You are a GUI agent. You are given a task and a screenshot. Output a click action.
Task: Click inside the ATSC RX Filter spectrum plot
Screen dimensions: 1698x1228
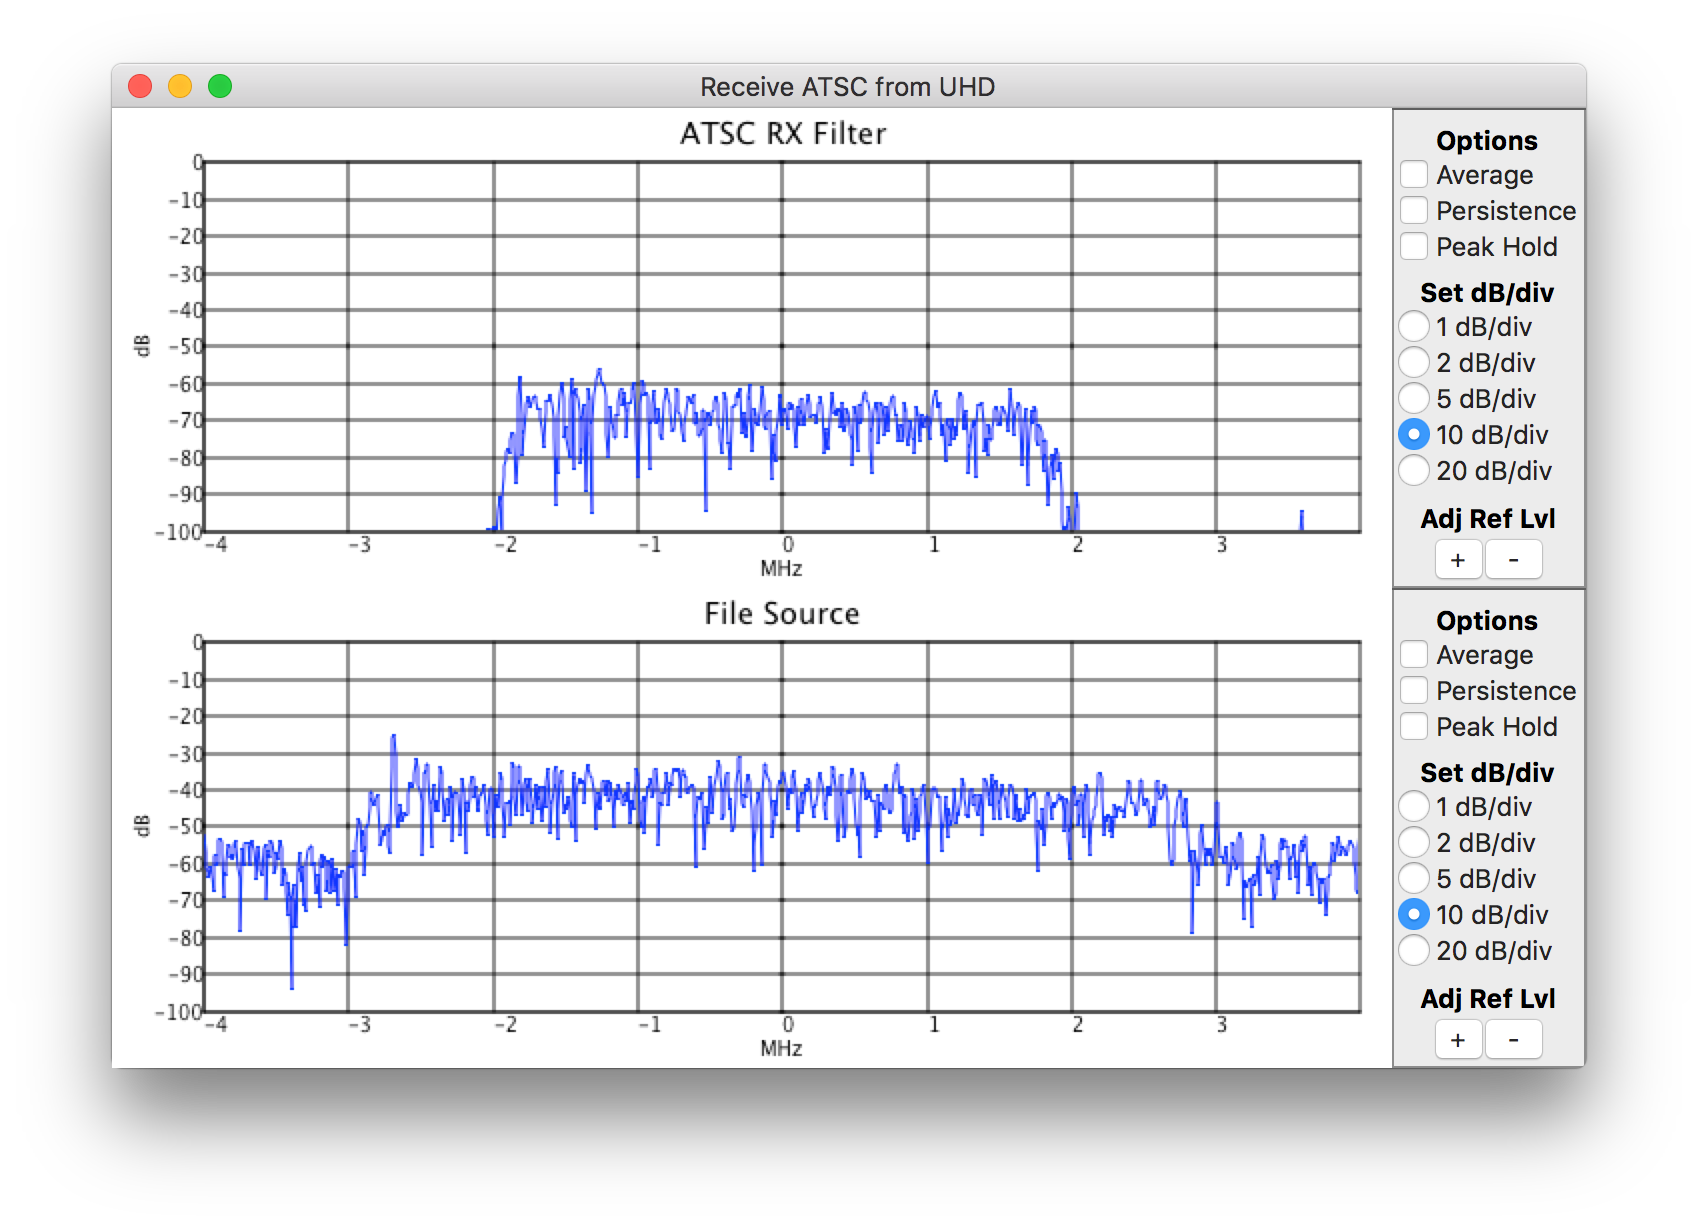tap(782, 346)
